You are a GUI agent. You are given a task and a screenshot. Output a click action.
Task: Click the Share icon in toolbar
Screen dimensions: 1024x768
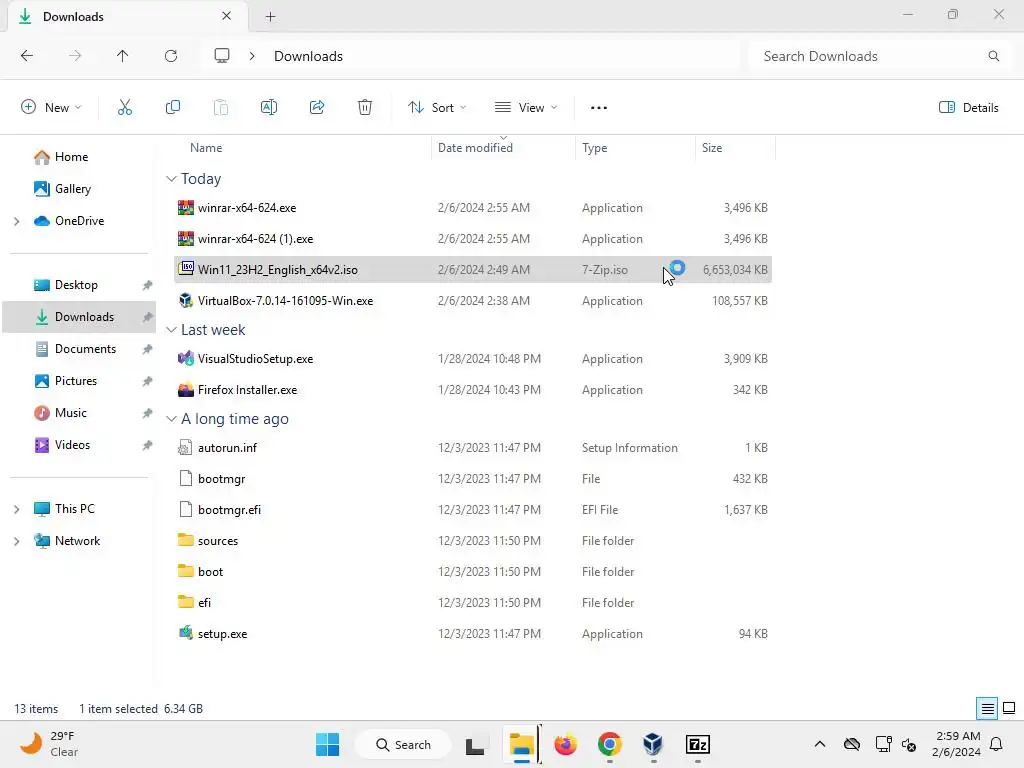click(317, 108)
